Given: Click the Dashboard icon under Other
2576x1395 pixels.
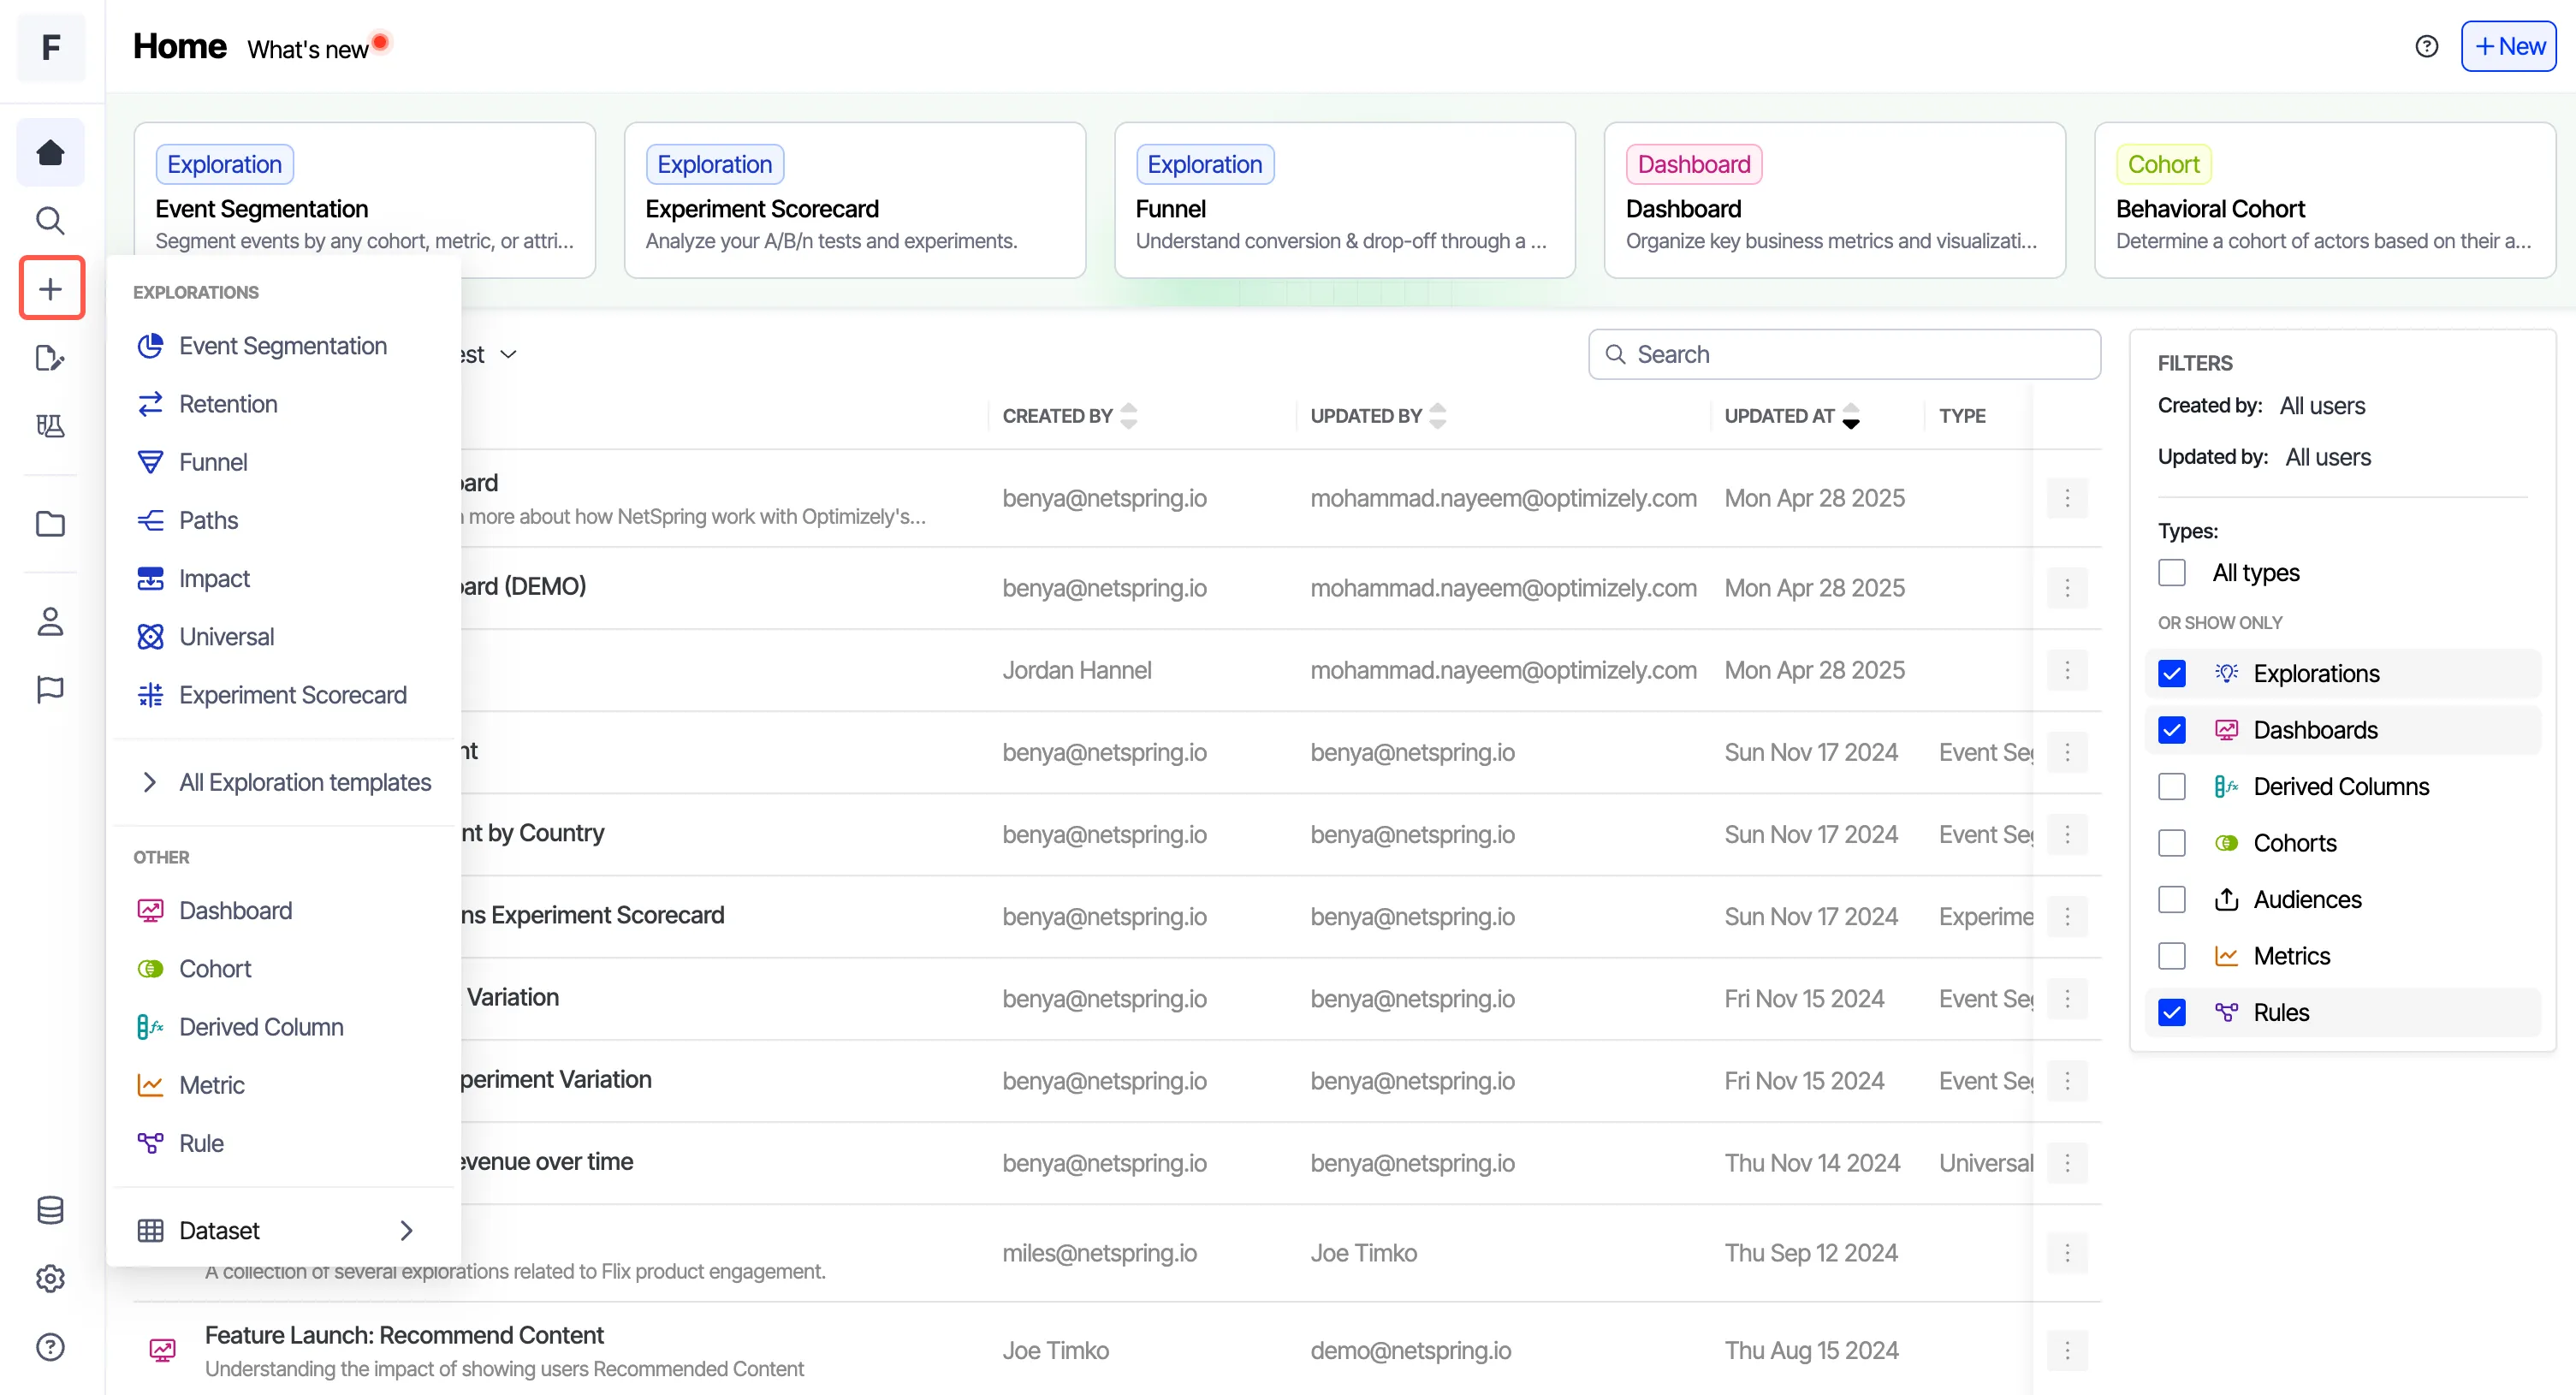Looking at the screenshot, I should [x=150, y=911].
